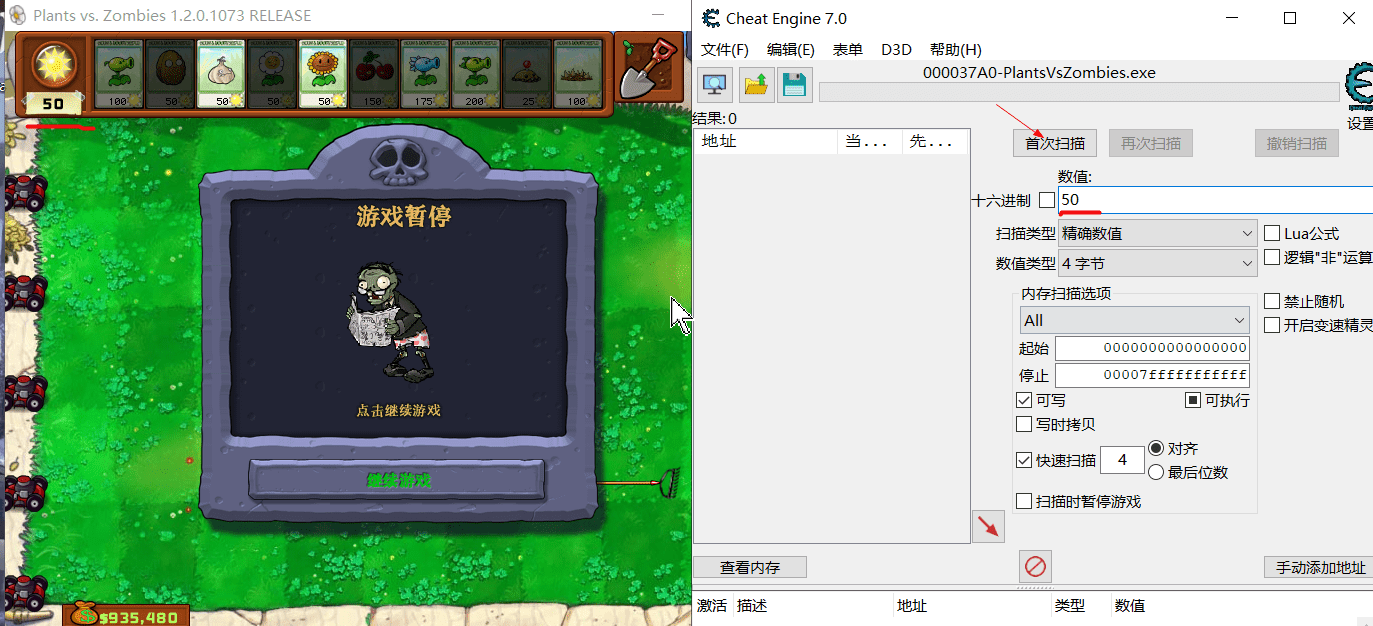Click the floppy disk save icon
1373x626 pixels.
click(x=795, y=84)
